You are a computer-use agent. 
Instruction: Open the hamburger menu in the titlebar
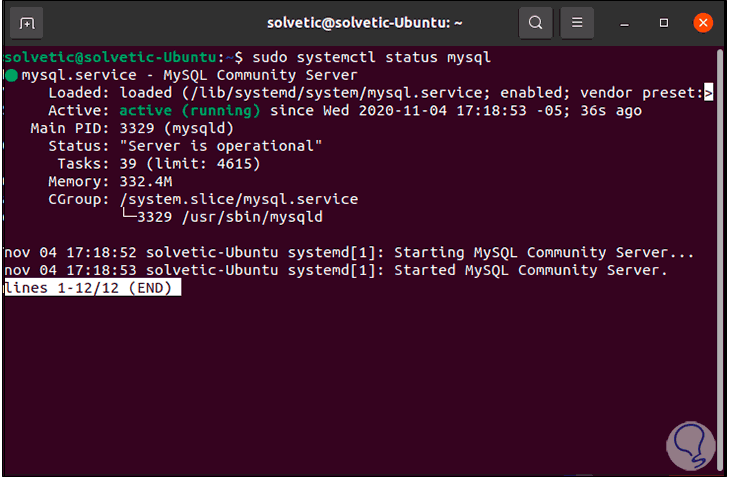(576, 22)
